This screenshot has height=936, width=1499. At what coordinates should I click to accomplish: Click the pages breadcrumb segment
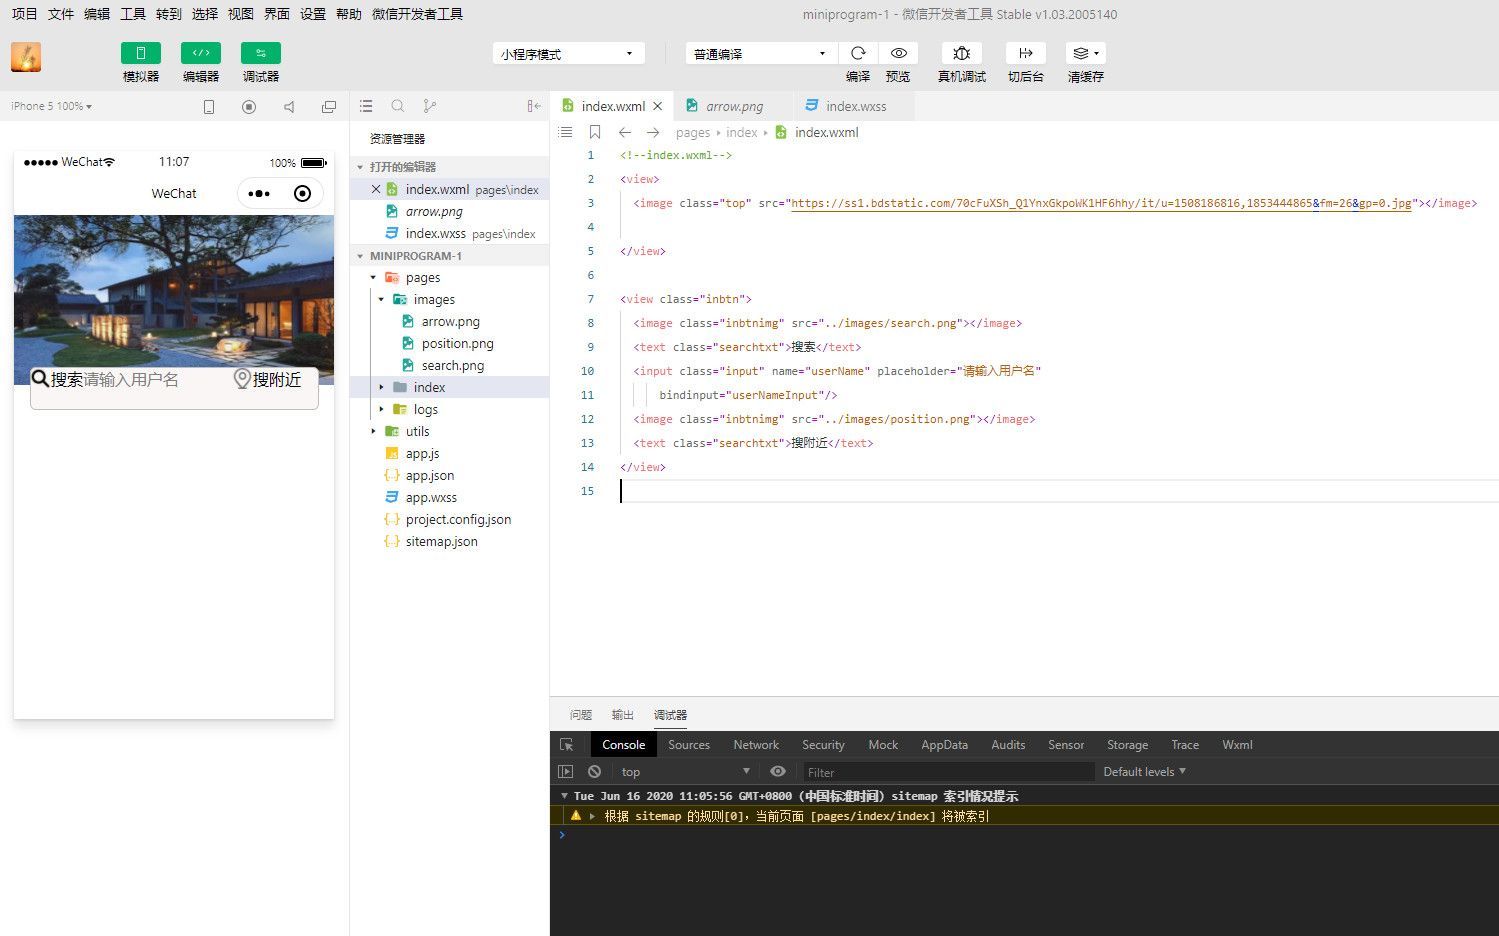(692, 132)
